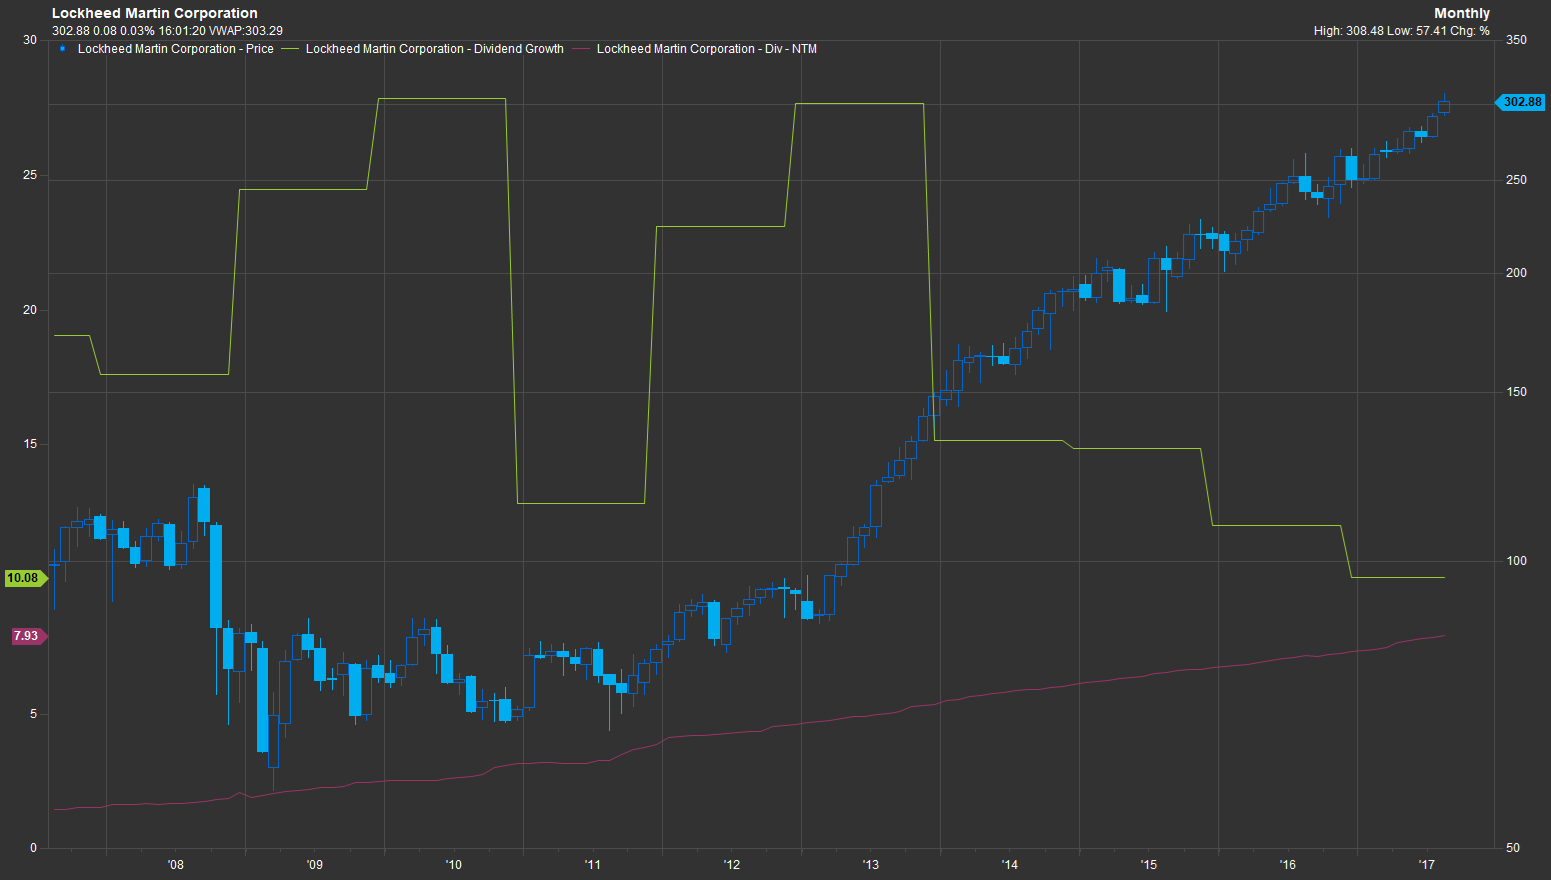
Task: Click the 0 label on the left axis
Action: pyautogui.click(x=33, y=848)
